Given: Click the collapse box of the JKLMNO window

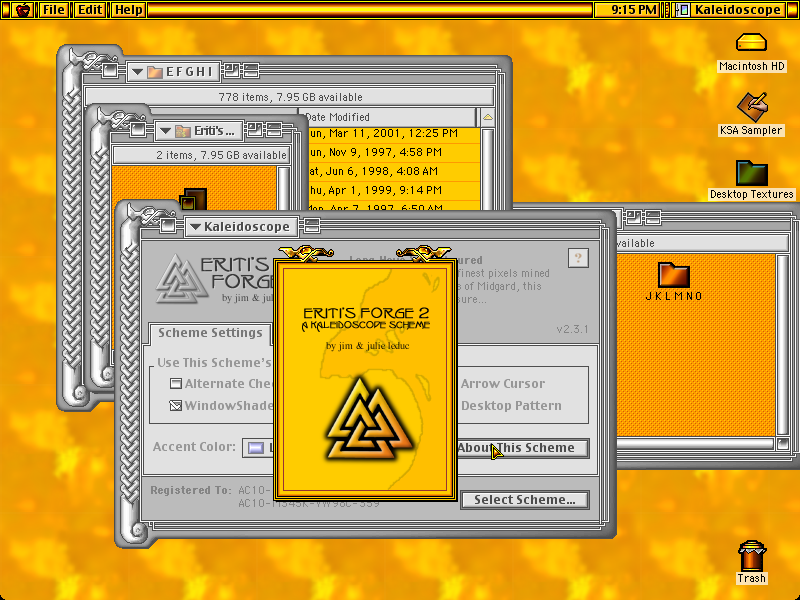Looking at the screenshot, I should (x=653, y=218).
